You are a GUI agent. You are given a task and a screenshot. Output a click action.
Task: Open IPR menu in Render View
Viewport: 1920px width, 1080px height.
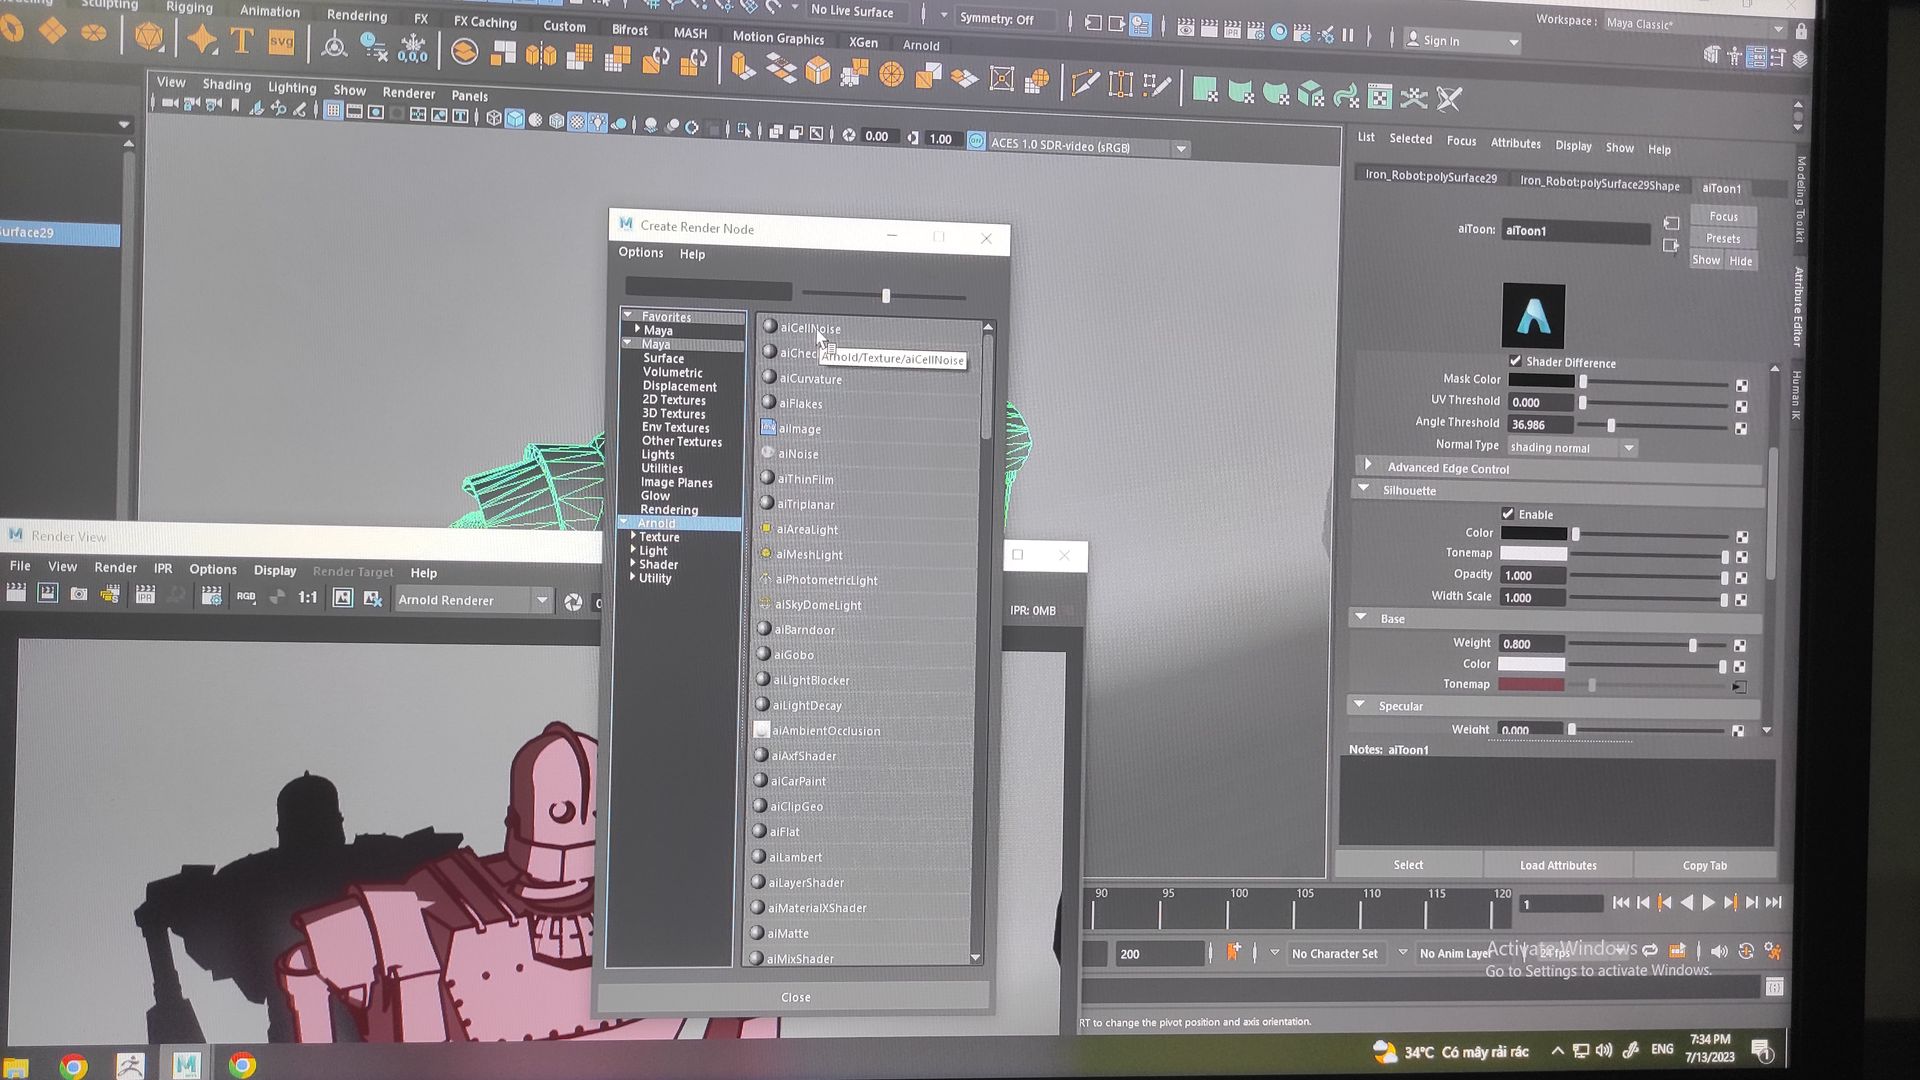pos(163,568)
